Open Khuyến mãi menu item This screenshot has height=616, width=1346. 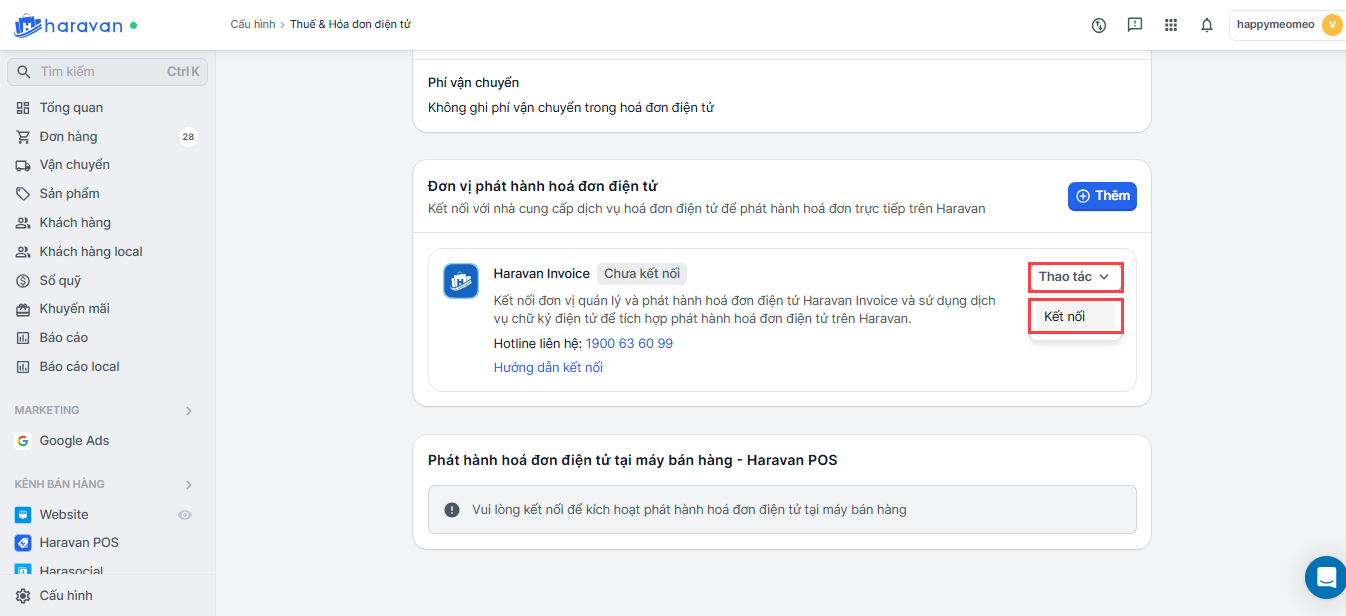coord(75,309)
